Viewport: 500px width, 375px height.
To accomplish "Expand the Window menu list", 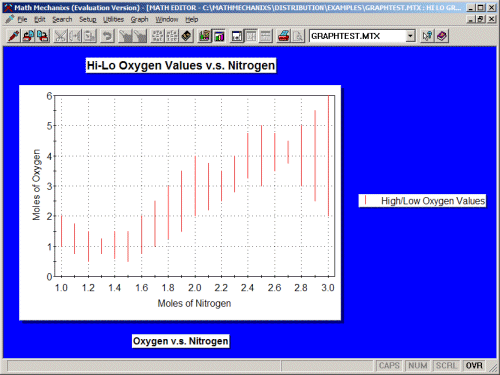I will pyautogui.click(x=167, y=20).
